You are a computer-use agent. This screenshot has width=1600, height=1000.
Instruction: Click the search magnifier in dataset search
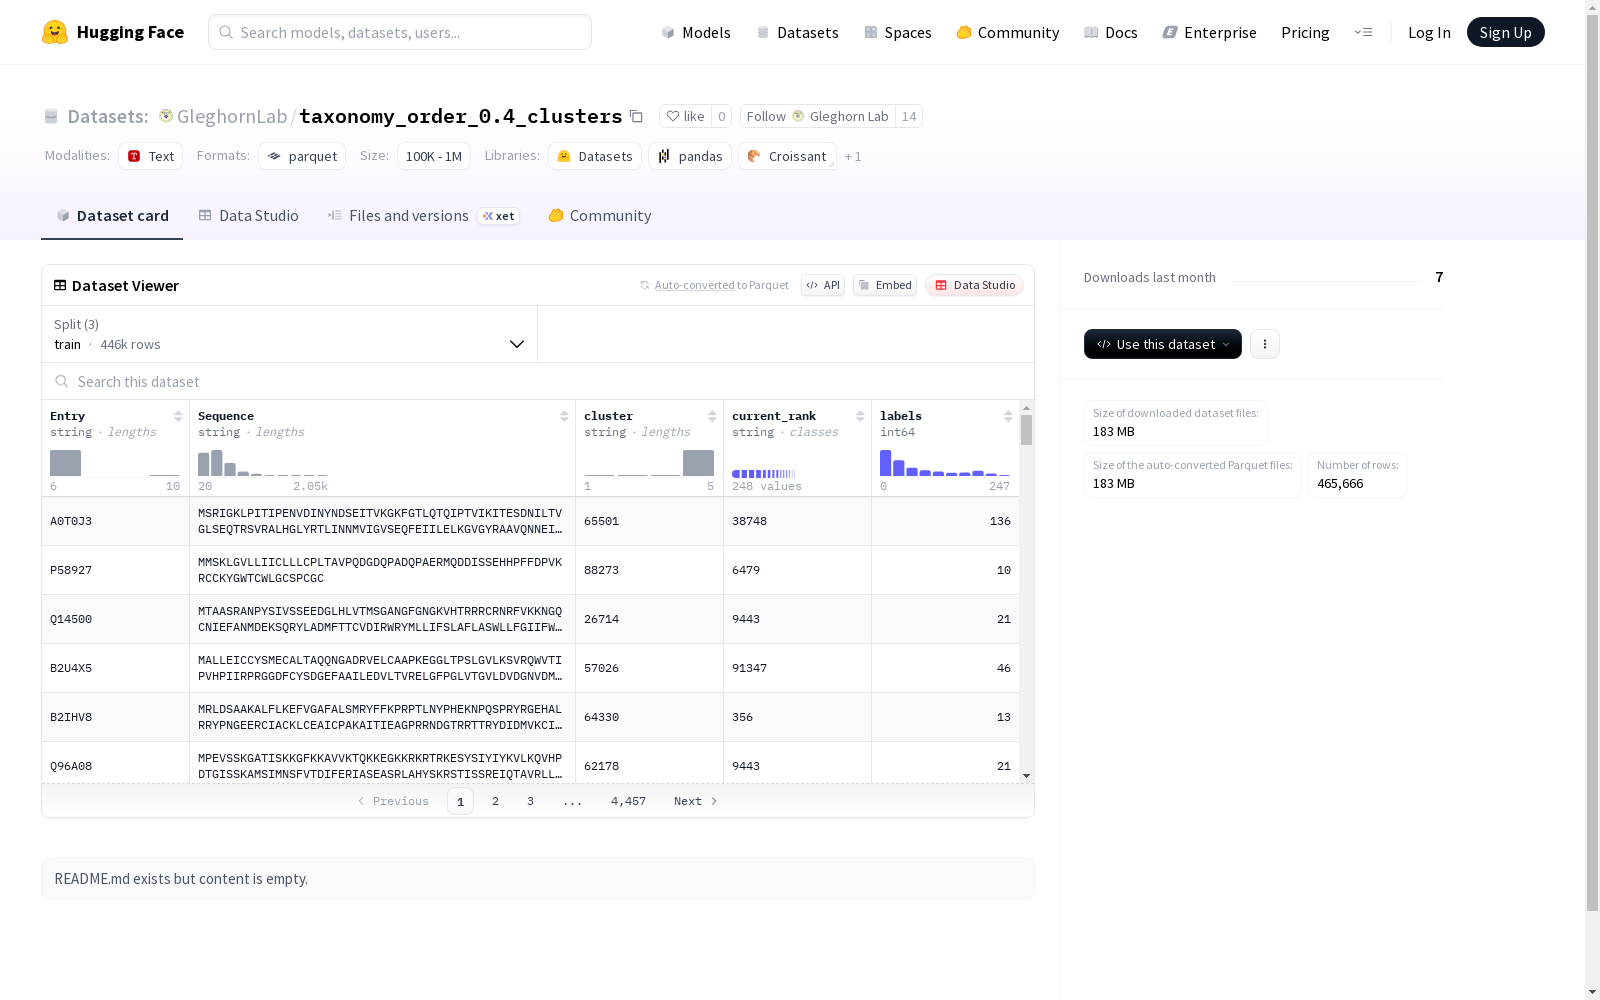pyautogui.click(x=62, y=381)
